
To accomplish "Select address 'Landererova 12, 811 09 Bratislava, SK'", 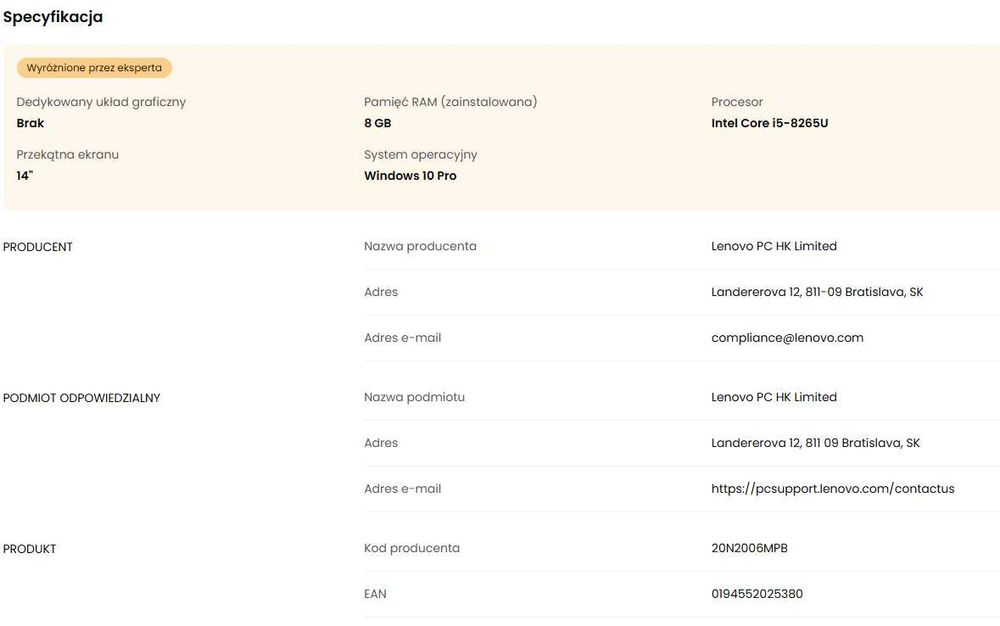I will point(815,443).
